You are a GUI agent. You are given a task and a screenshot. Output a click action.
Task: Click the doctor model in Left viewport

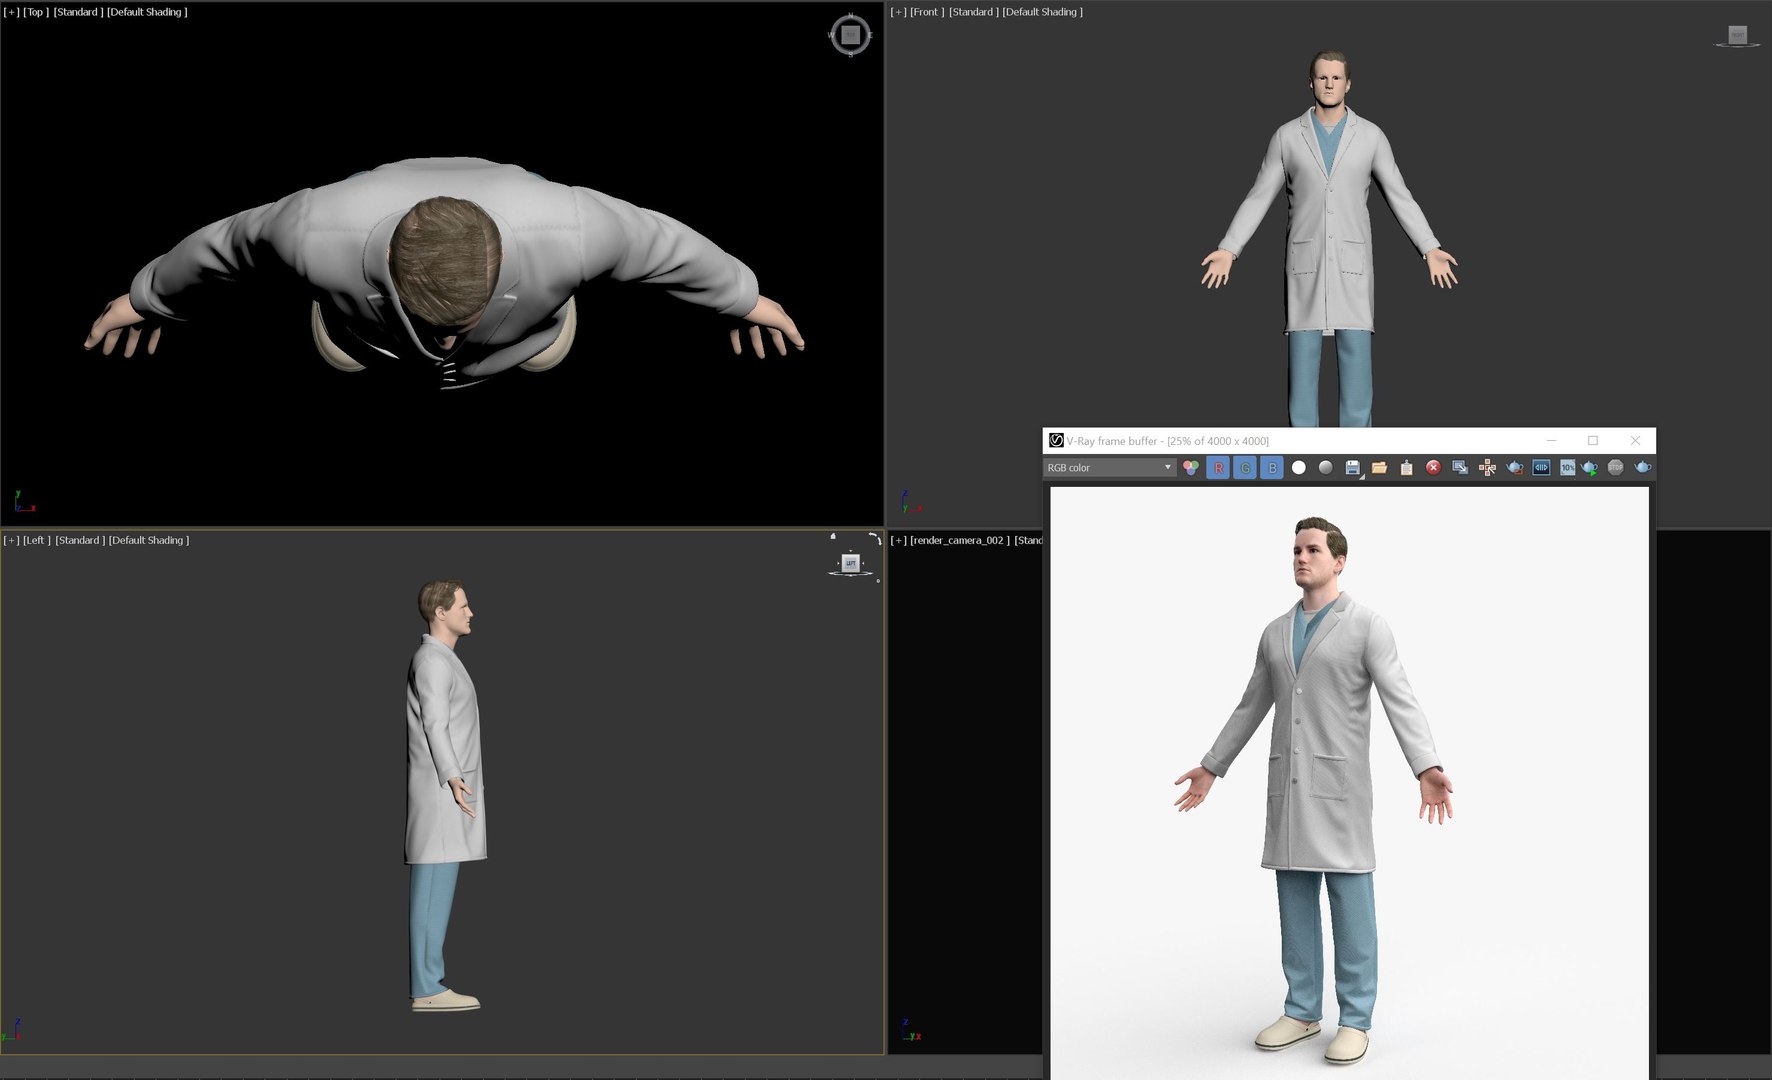pyautogui.click(x=447, y=795)
